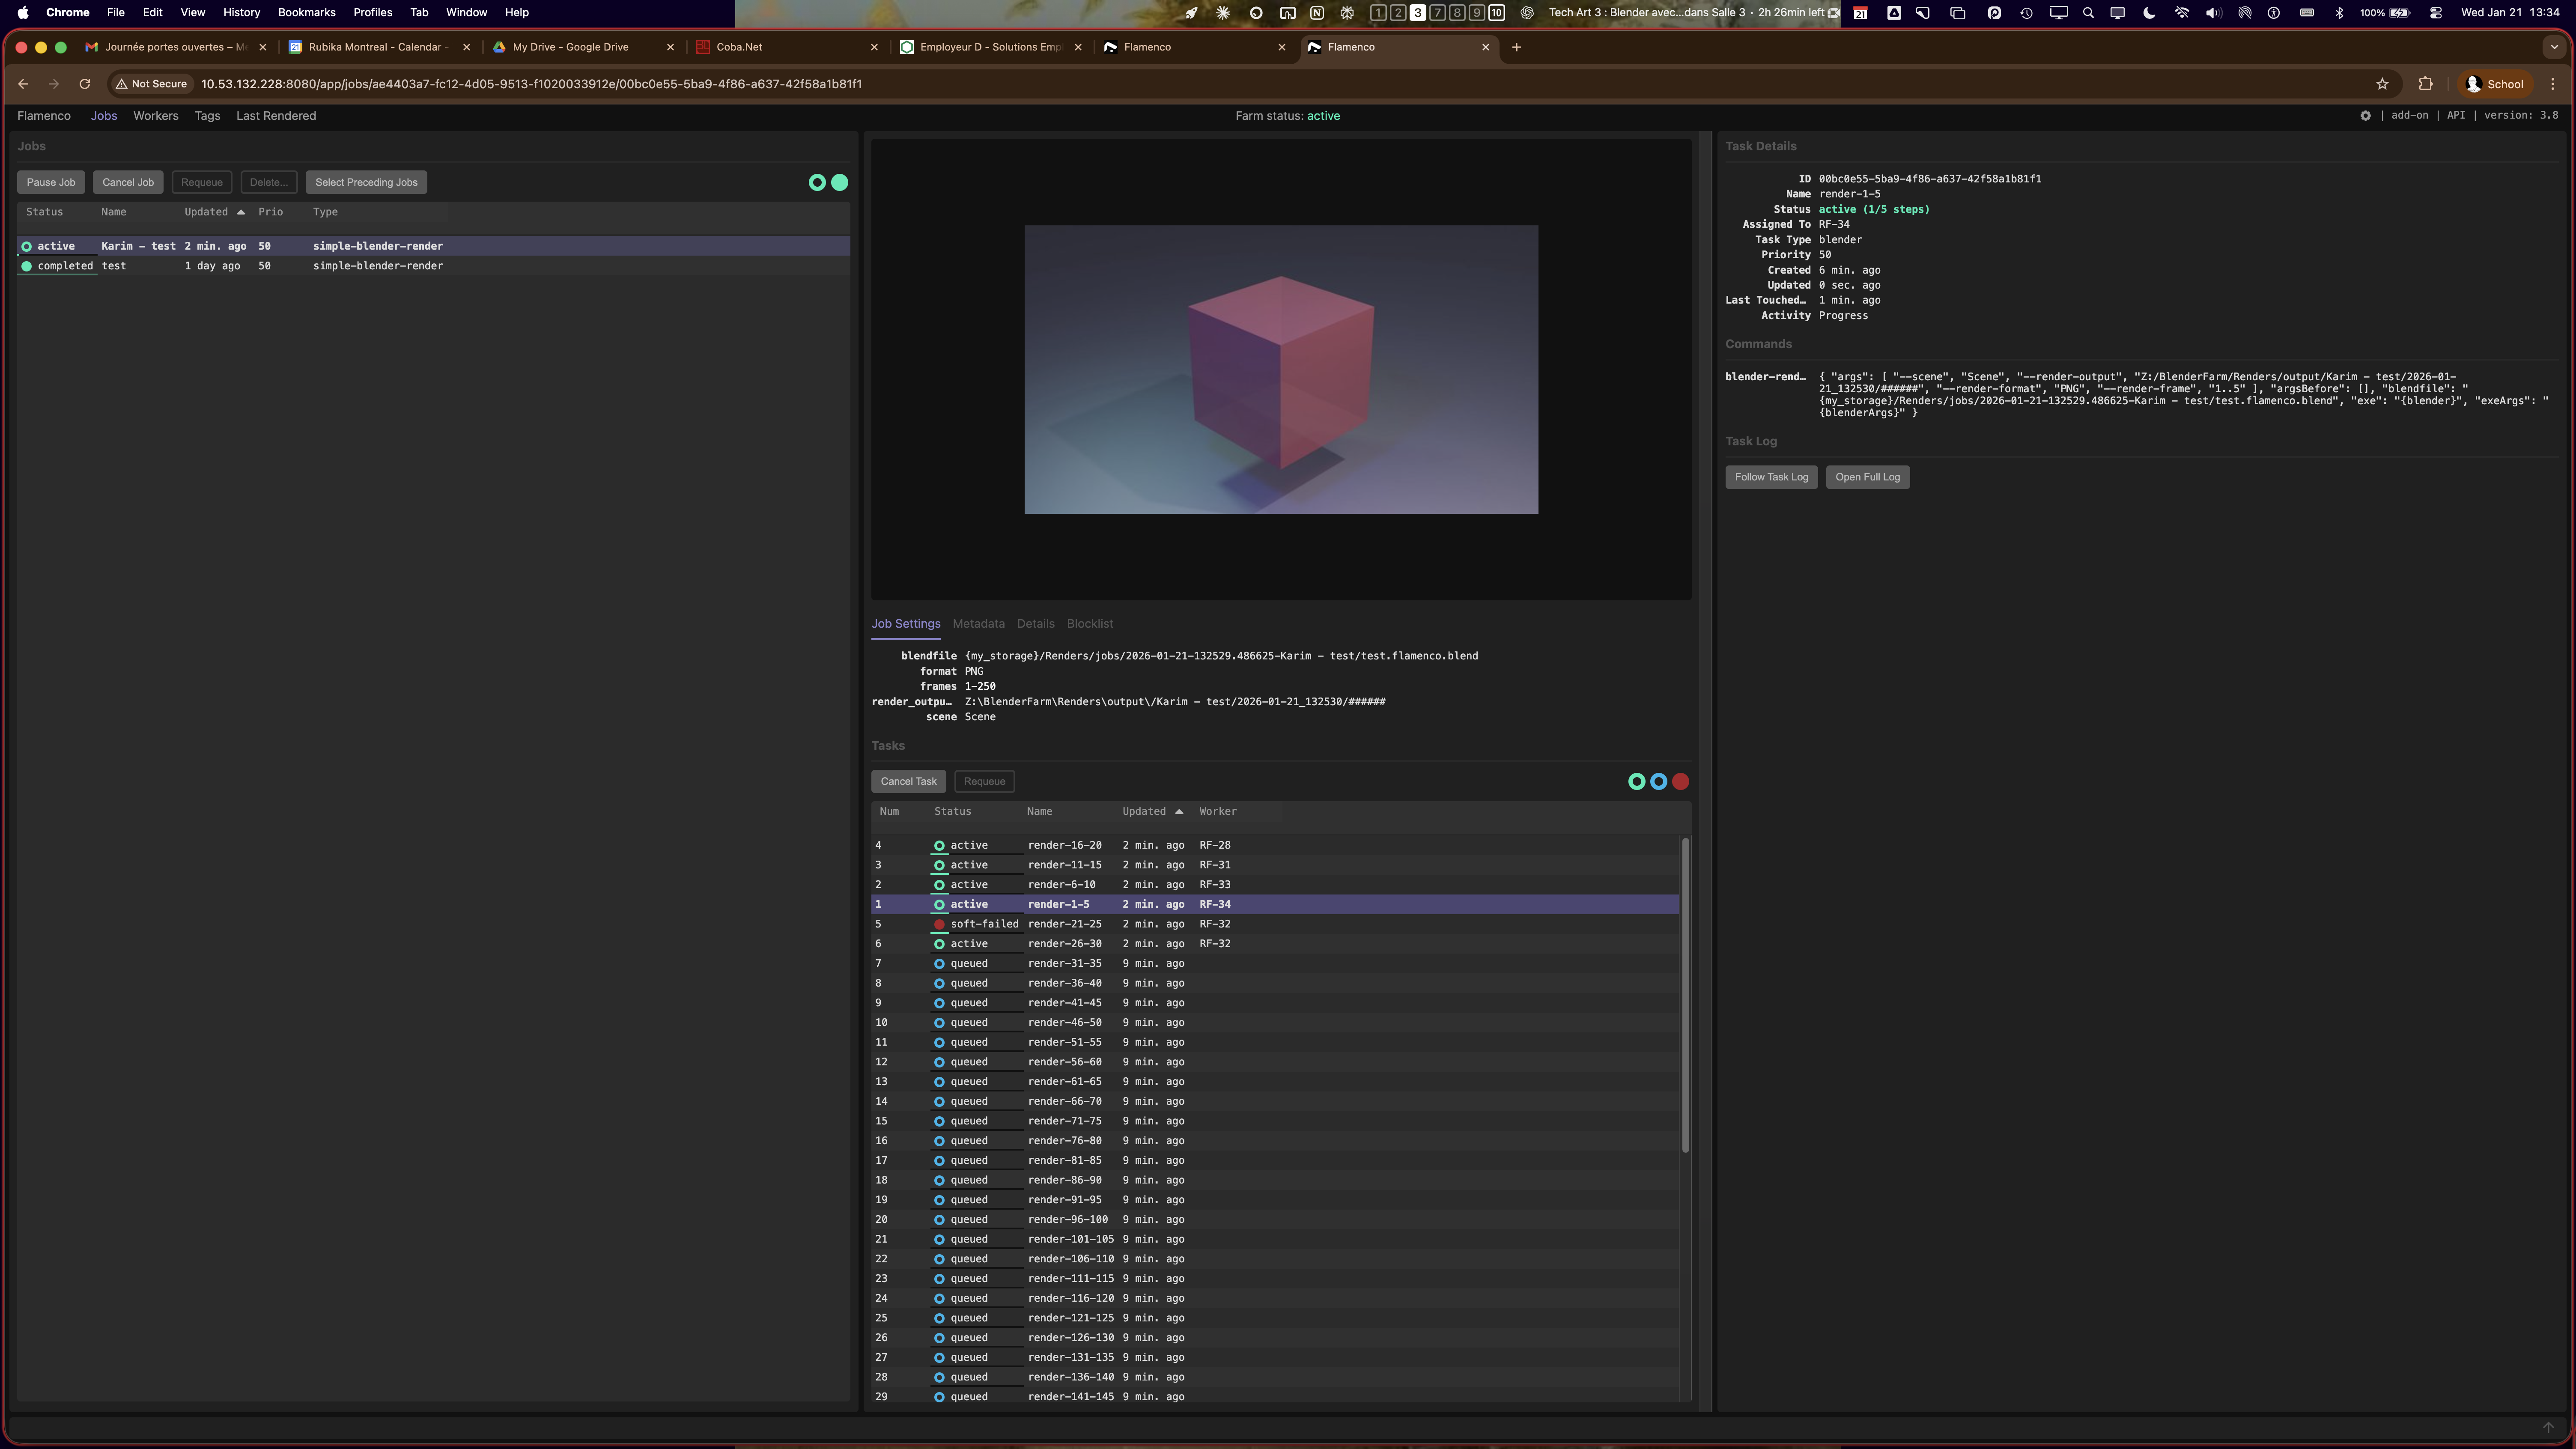This screenshot has width=2576, height=1449.
Task: Switch to Metadata tab
Action: (978, 624)
